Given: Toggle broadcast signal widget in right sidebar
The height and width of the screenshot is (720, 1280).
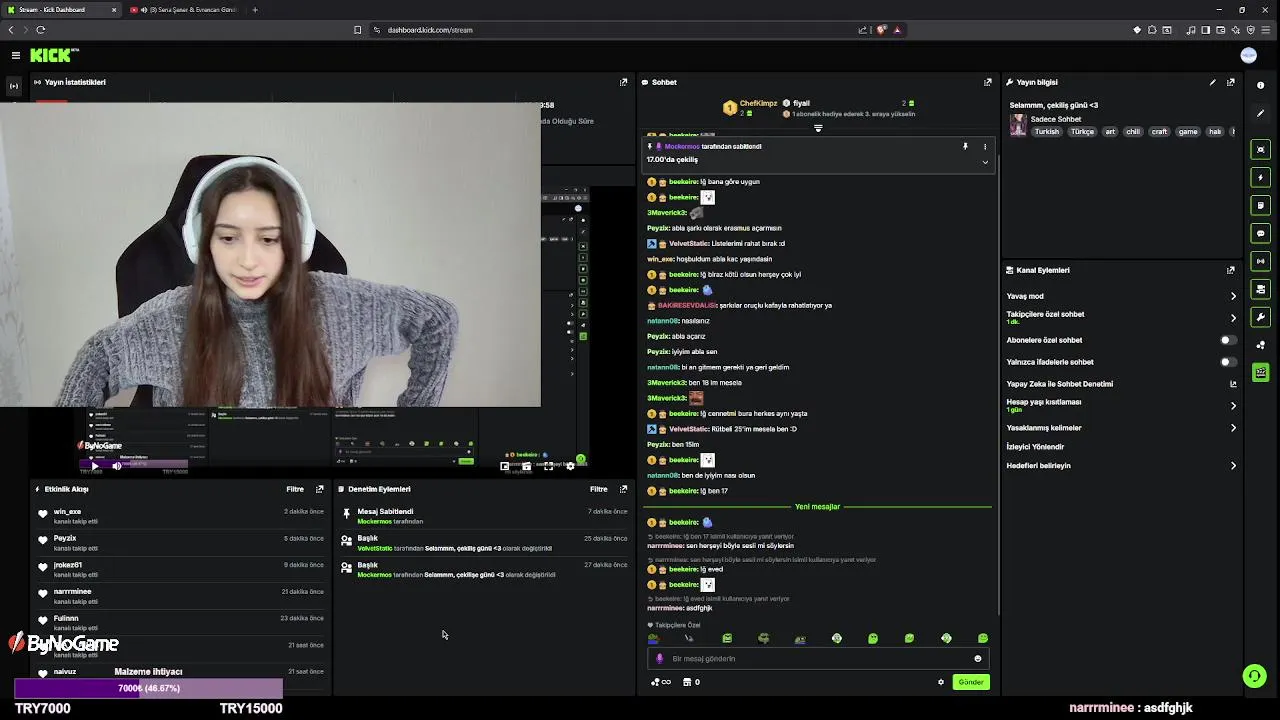Looking at the screenshot, I should [1261, 261].
